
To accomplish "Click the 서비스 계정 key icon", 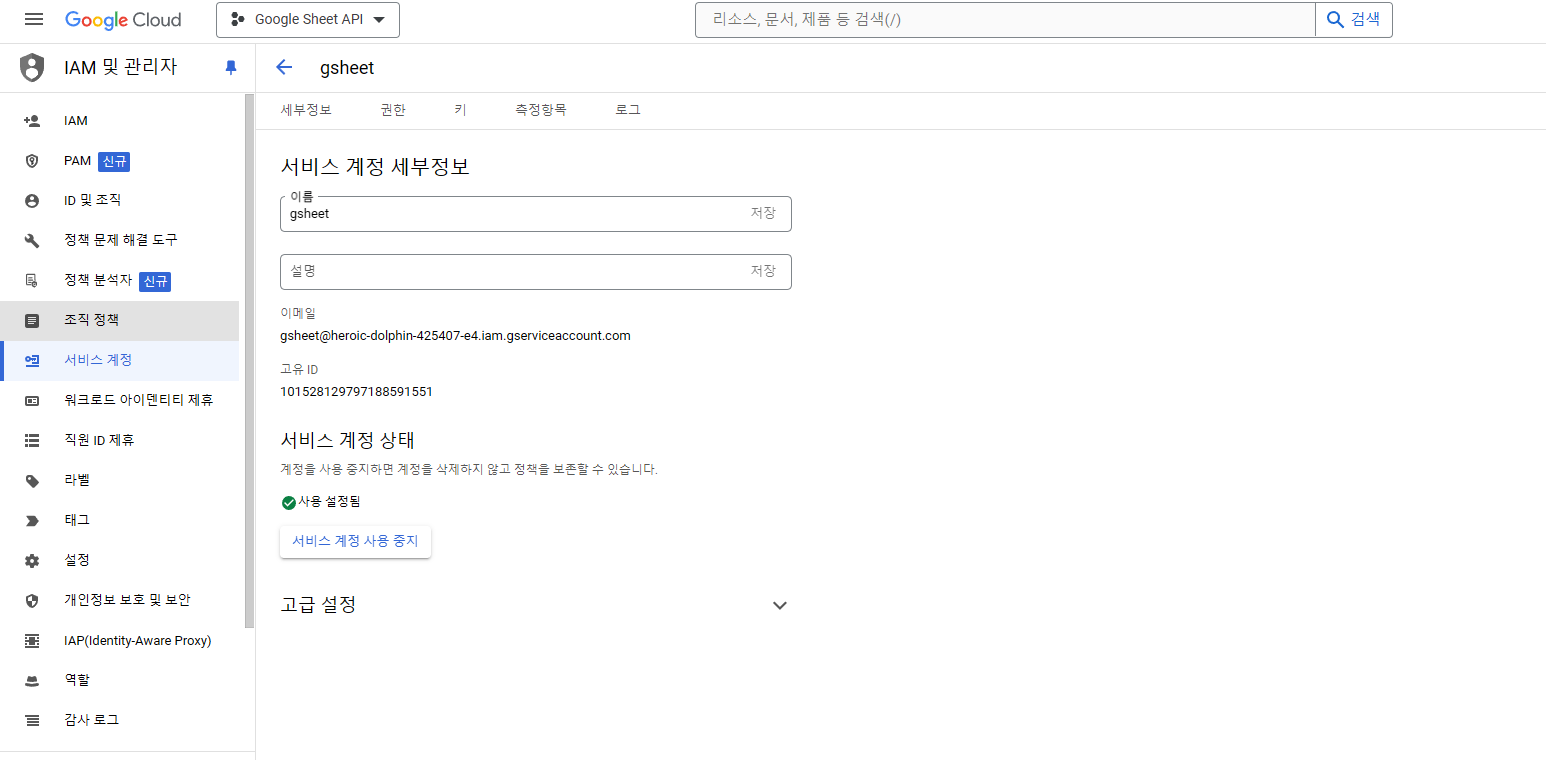I will (x=32, y=361).
